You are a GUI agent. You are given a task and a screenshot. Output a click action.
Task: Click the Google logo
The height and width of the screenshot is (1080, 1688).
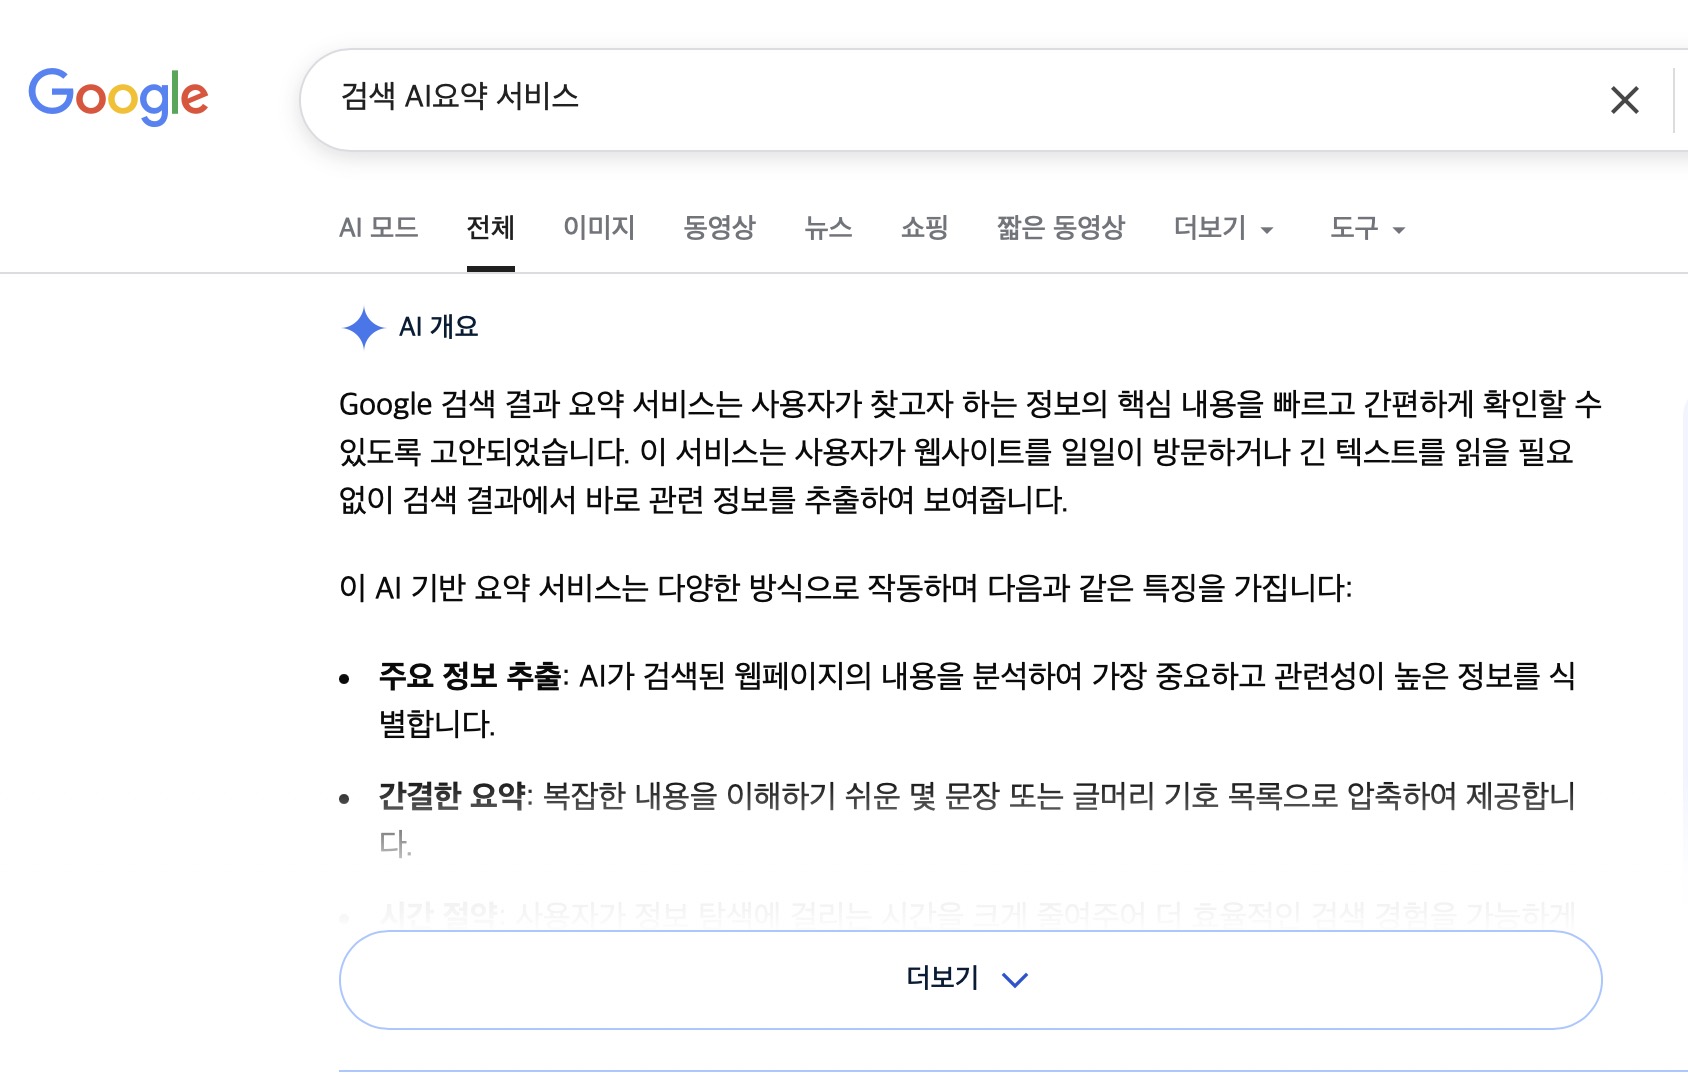(118, 97)
